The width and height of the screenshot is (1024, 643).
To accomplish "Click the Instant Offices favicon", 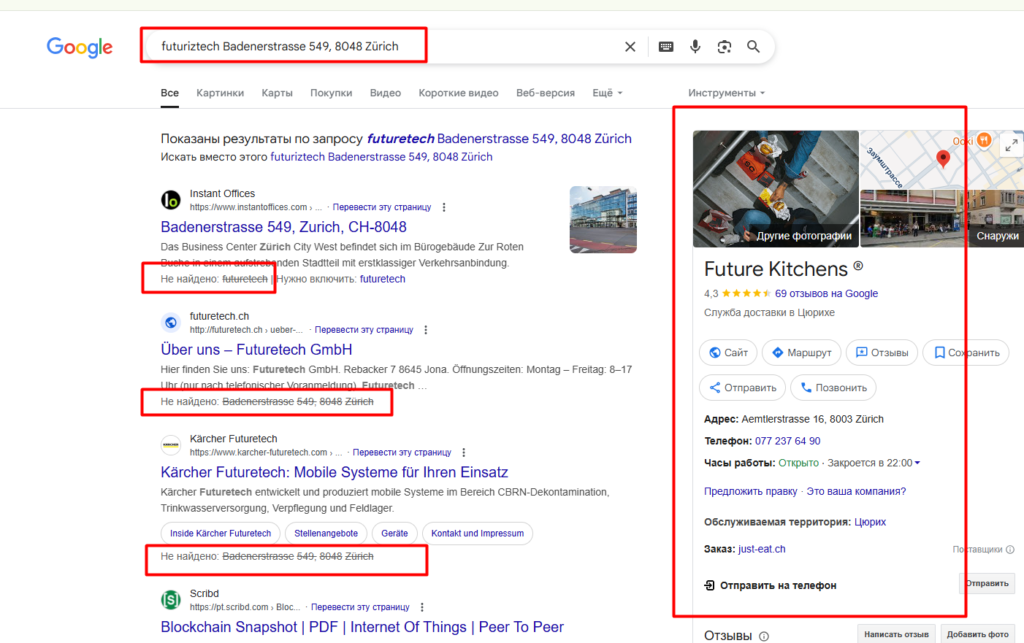I will point(170,200).
